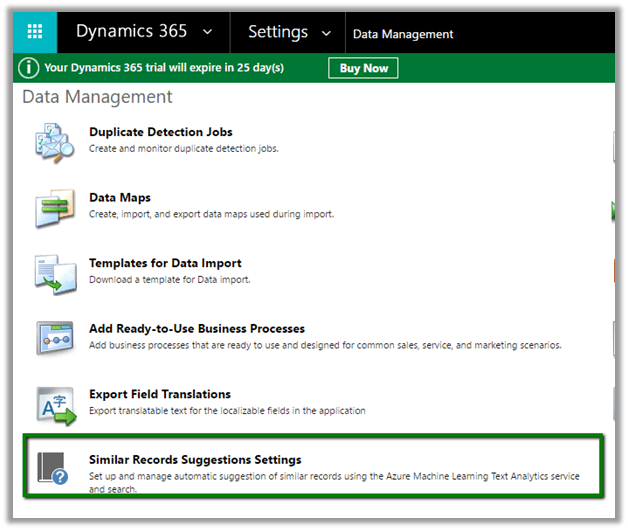Screen dimensions: 628x530
Task: Click the Add Ready-to-Use Business Processes icon
Action: click(54, 338)
